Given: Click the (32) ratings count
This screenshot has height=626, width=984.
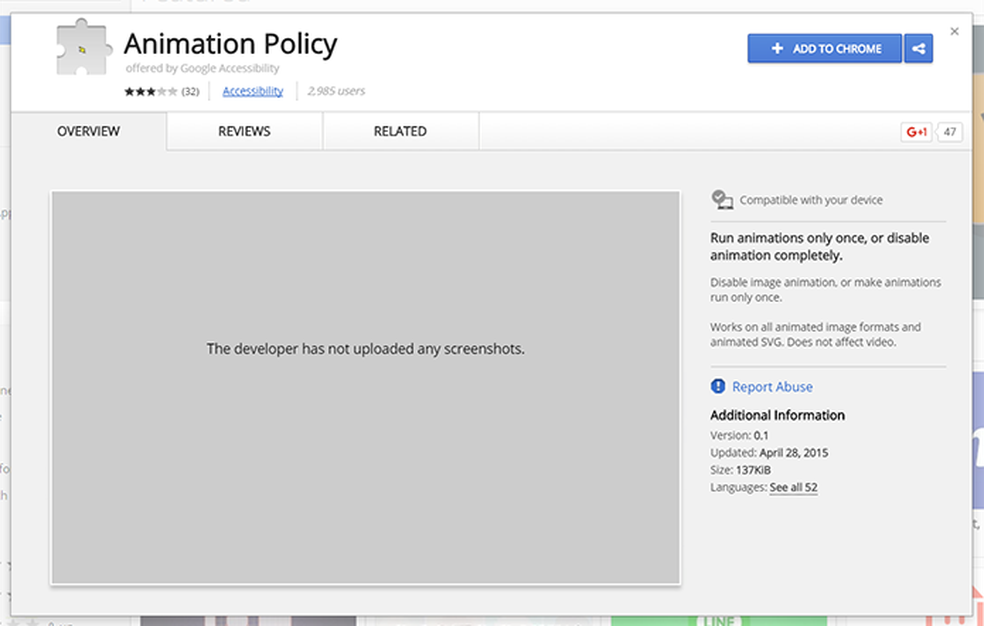Looking at the screenshot, I should pyautogui.click(x=190, y=91).
